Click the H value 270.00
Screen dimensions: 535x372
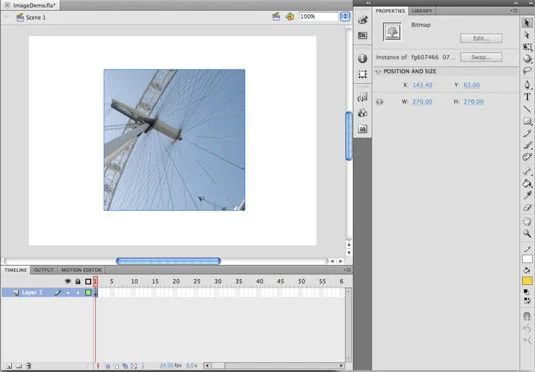(x=473, y=102)
